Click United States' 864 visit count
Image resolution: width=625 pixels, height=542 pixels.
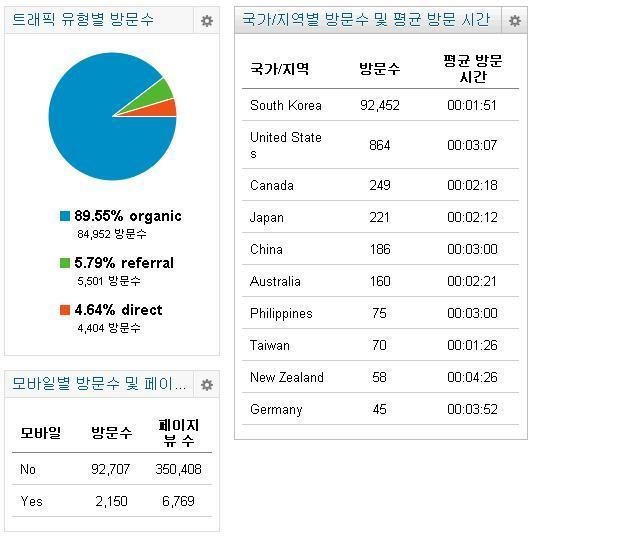379,145
